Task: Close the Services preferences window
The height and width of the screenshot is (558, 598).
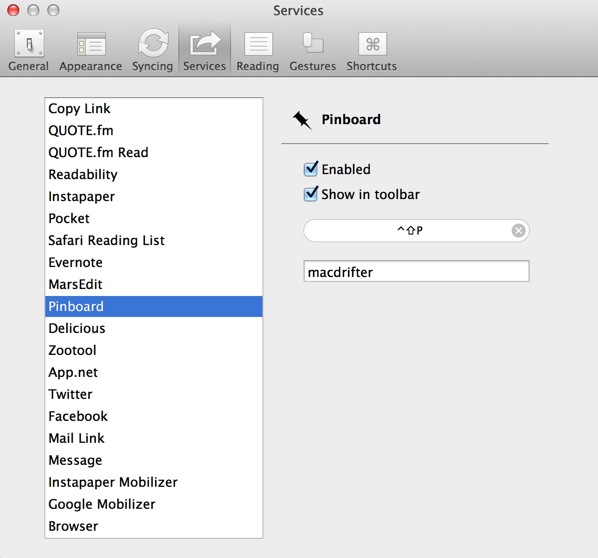Action: (13, 10)
